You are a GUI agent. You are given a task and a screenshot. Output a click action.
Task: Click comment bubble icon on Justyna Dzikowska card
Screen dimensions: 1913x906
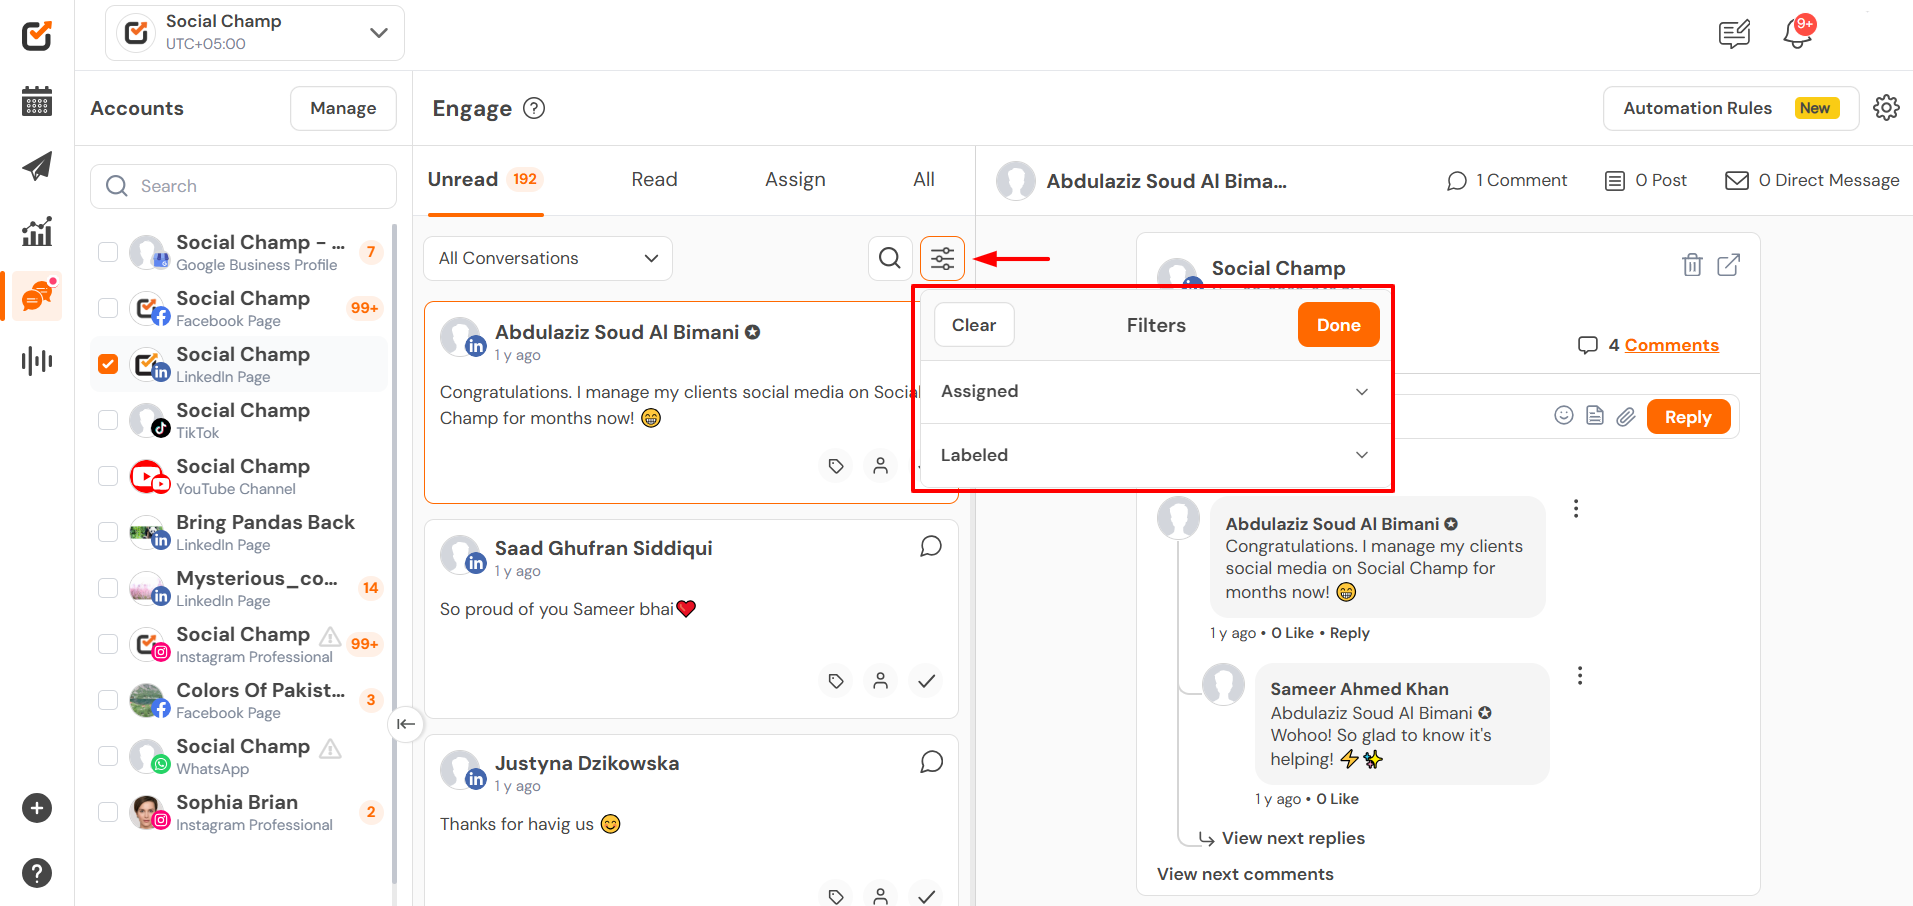[931, 762]
